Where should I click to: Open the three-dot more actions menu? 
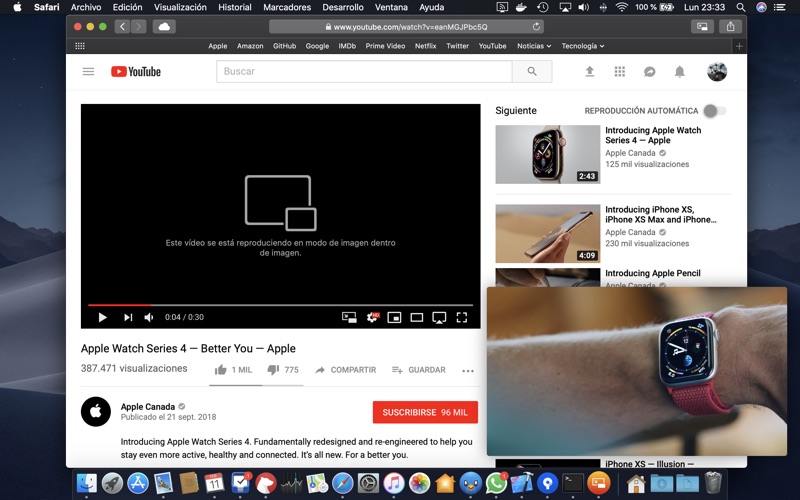[468, 371]
